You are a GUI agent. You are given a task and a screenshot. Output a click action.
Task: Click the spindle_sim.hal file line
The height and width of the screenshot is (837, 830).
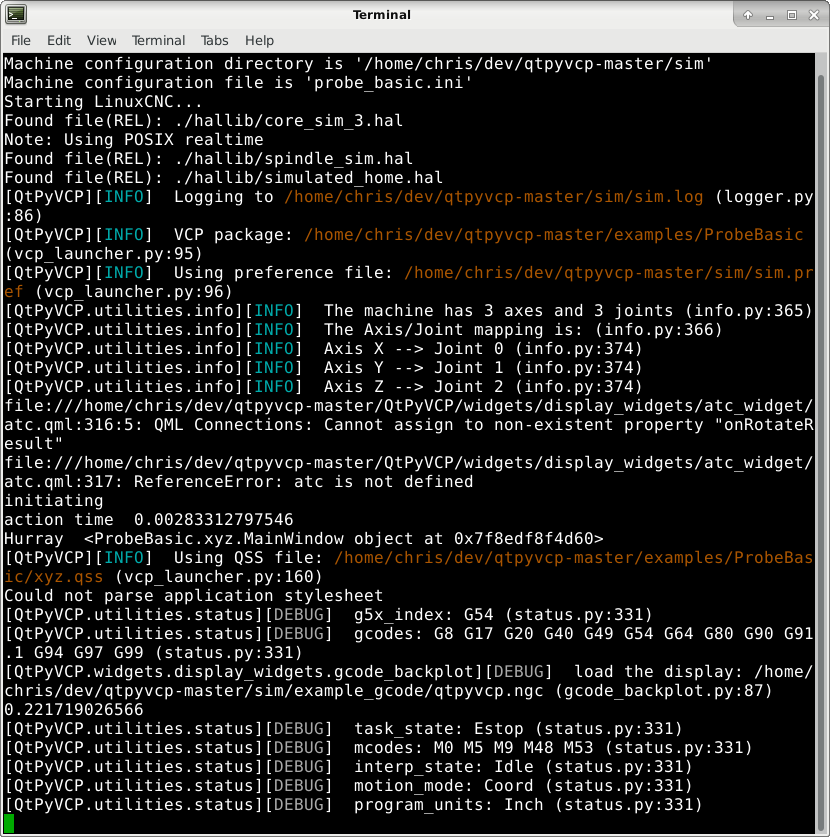click(209, 159)
